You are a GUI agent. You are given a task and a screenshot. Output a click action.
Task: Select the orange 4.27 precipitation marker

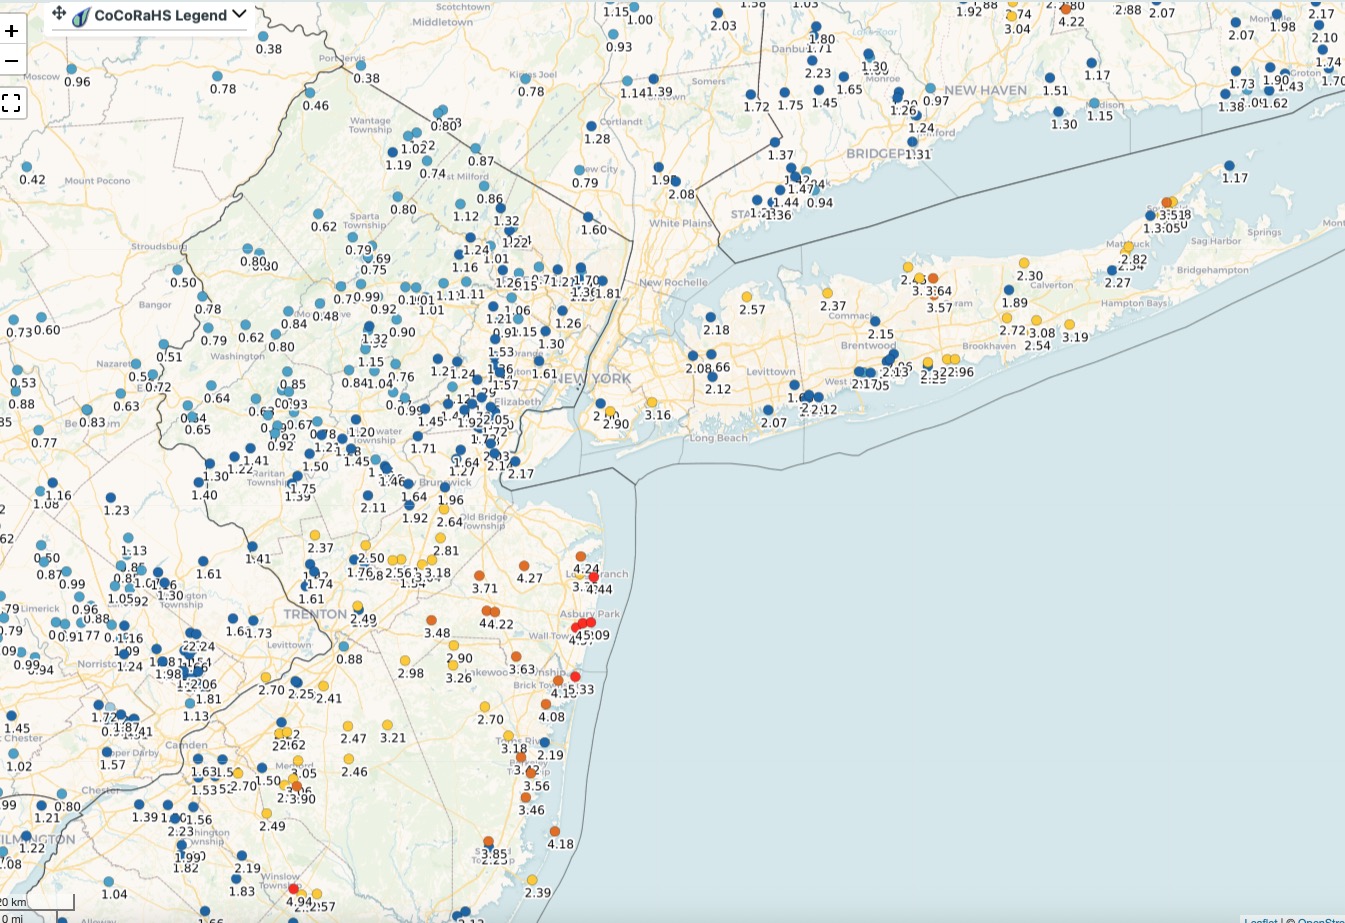pos(524,566)
